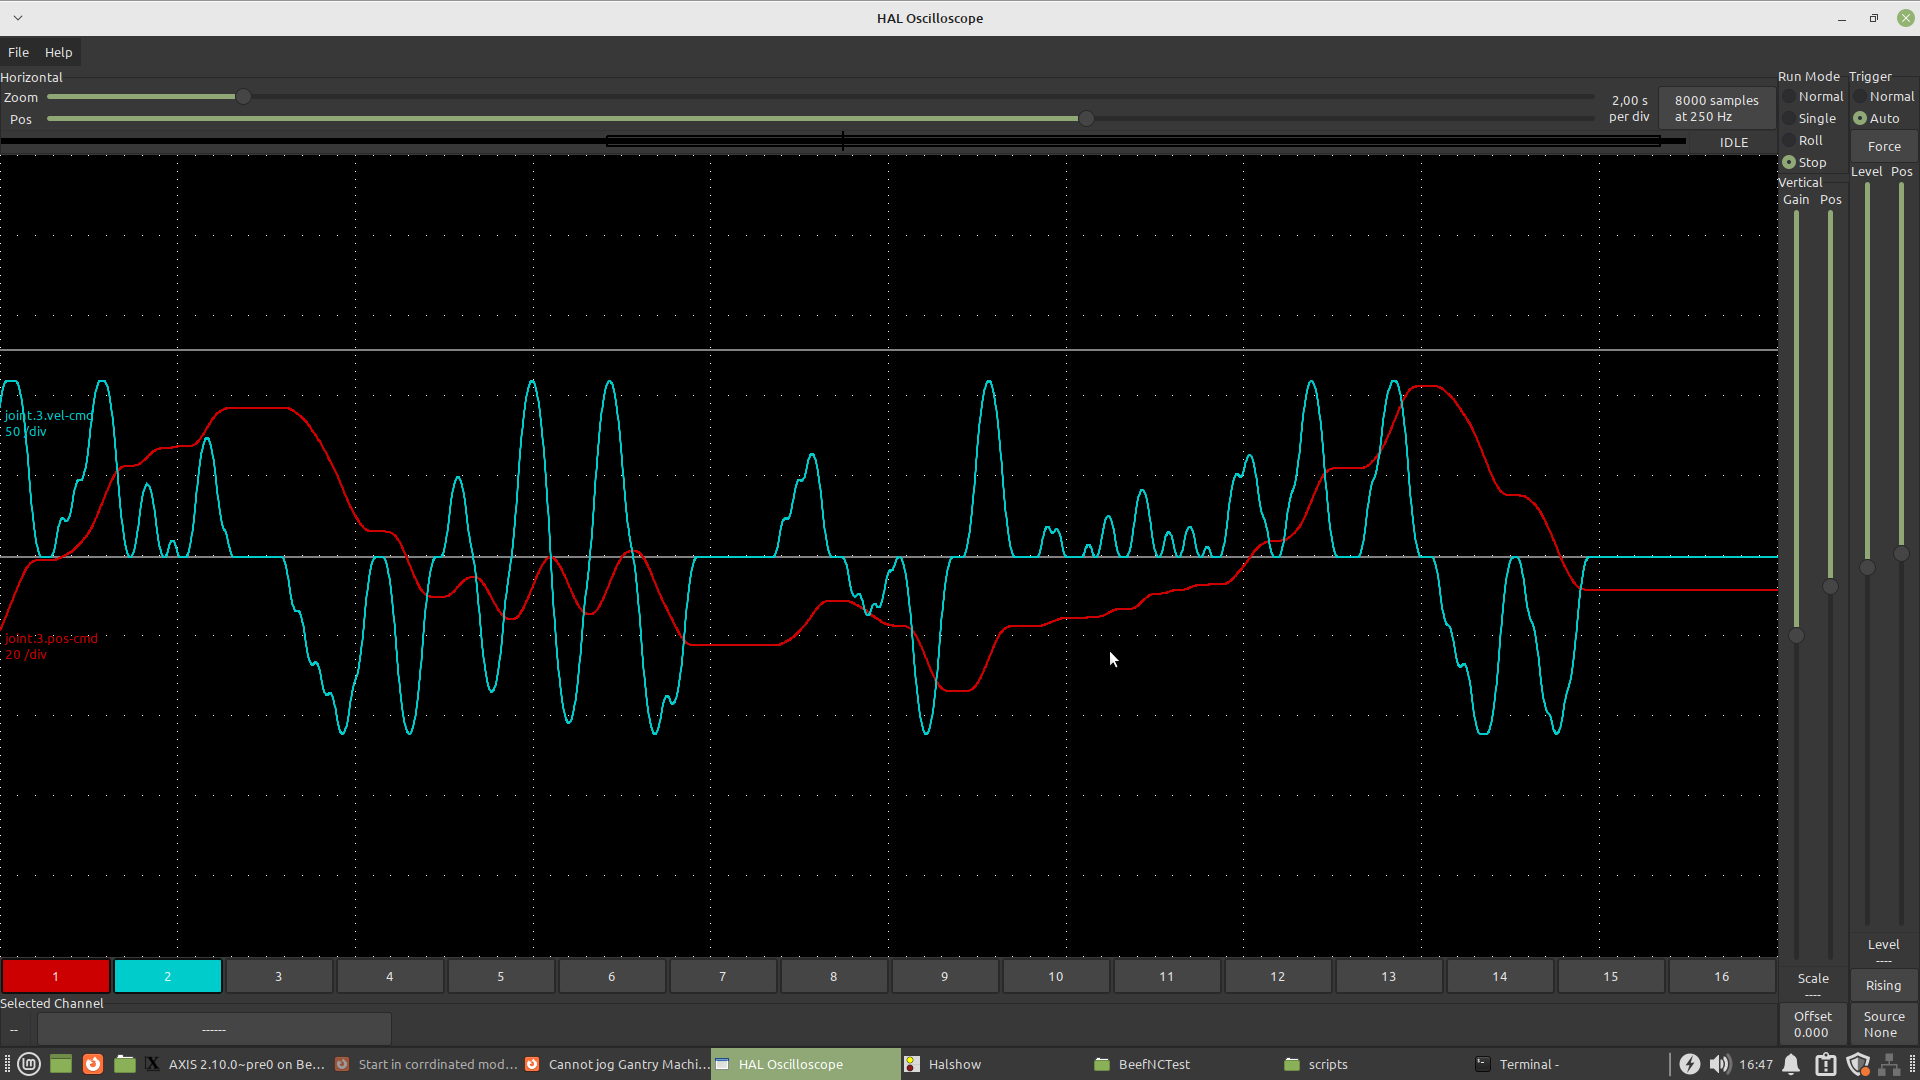Select channel 5 button
This screenshot has height=1080, width=1920.
pos(500,976)
